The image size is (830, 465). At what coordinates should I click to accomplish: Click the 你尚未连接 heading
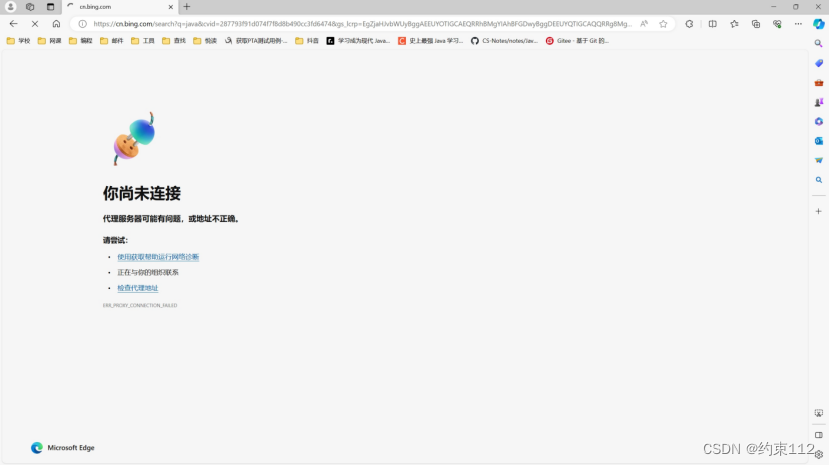pos(142,193)
